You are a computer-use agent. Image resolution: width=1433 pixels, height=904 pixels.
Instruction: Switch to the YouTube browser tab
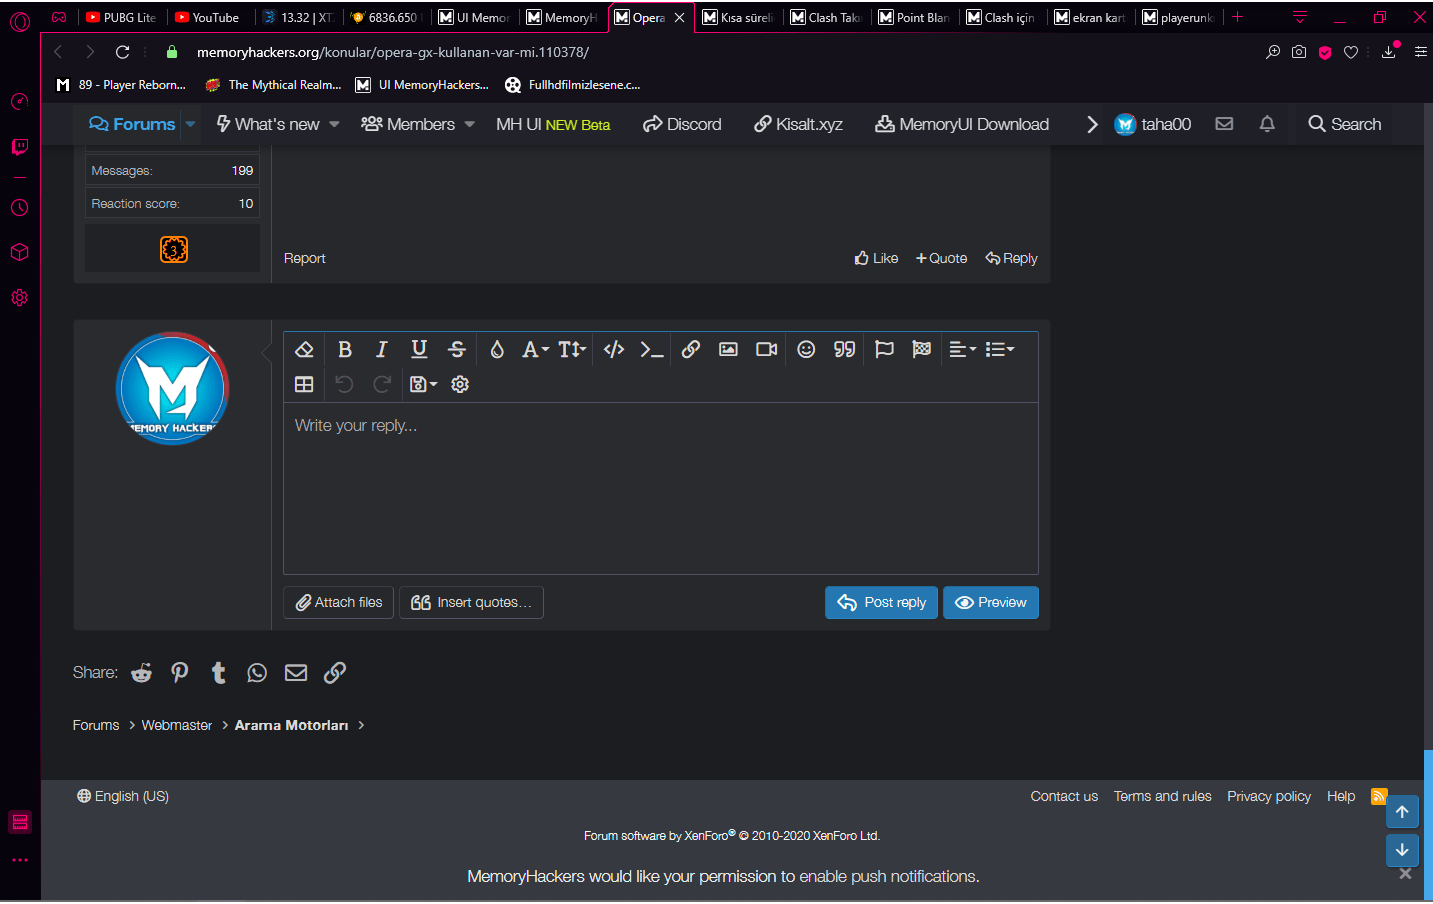pyautogui.click(x=207, y=17)
